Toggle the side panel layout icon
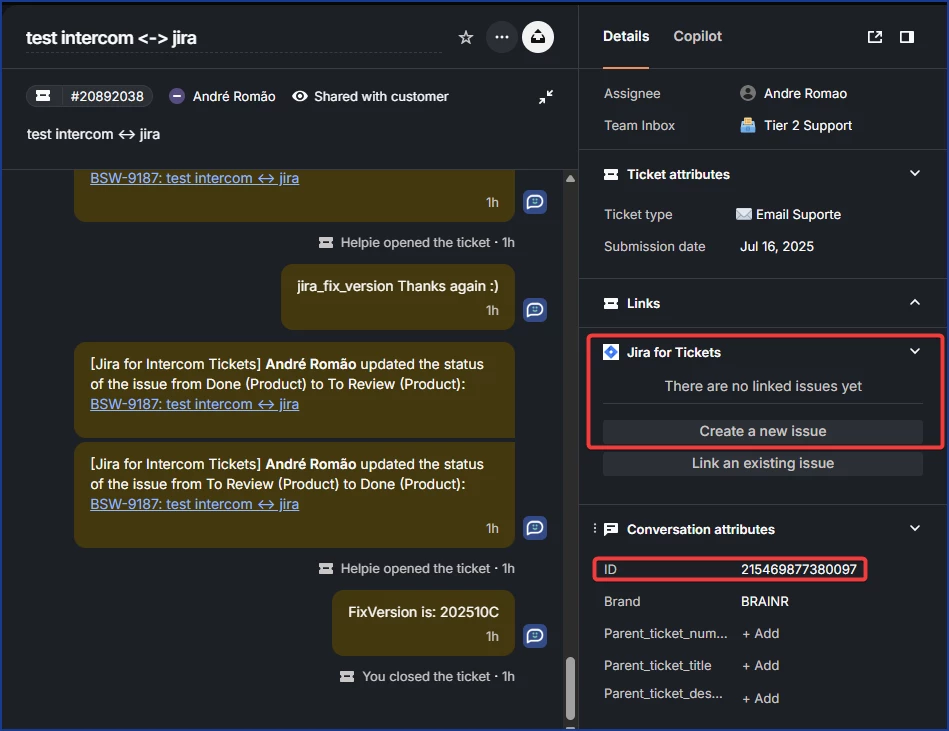Image resolution: width=949 pixels, height=731 pixels. (907, 37)
